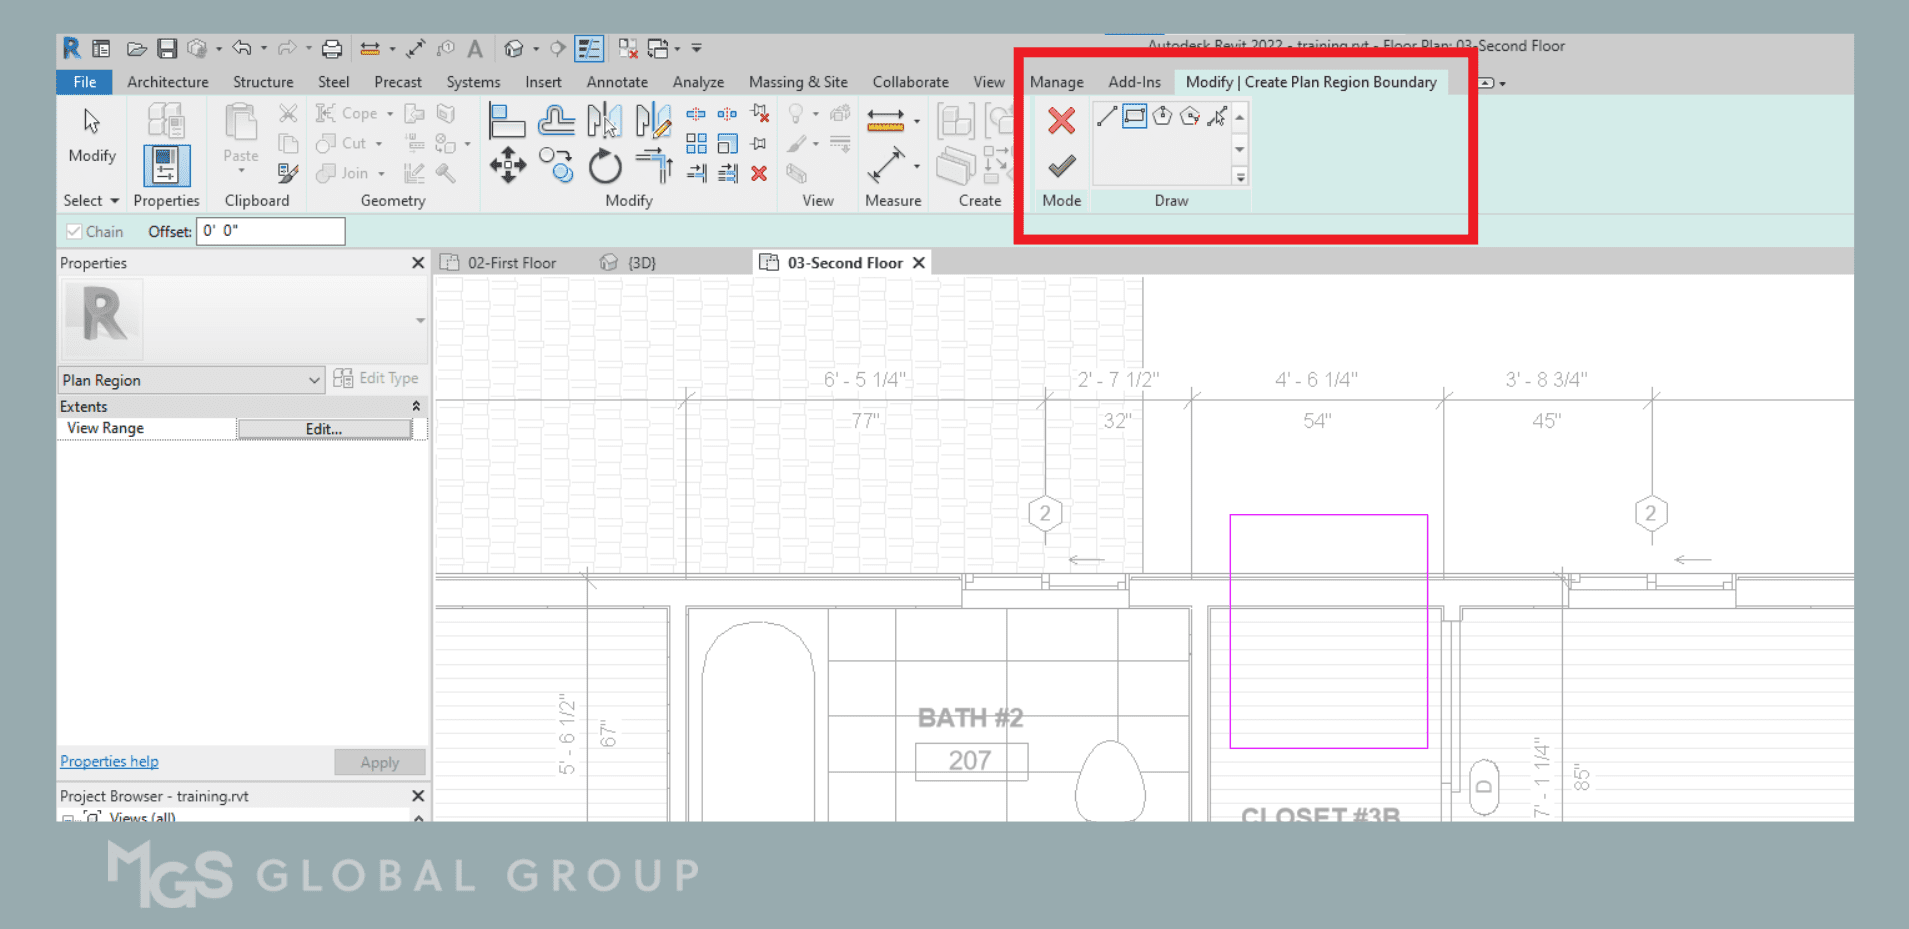Switch to the Architecture ribbon tab
1909x929 pixels.
coord(167,82)
